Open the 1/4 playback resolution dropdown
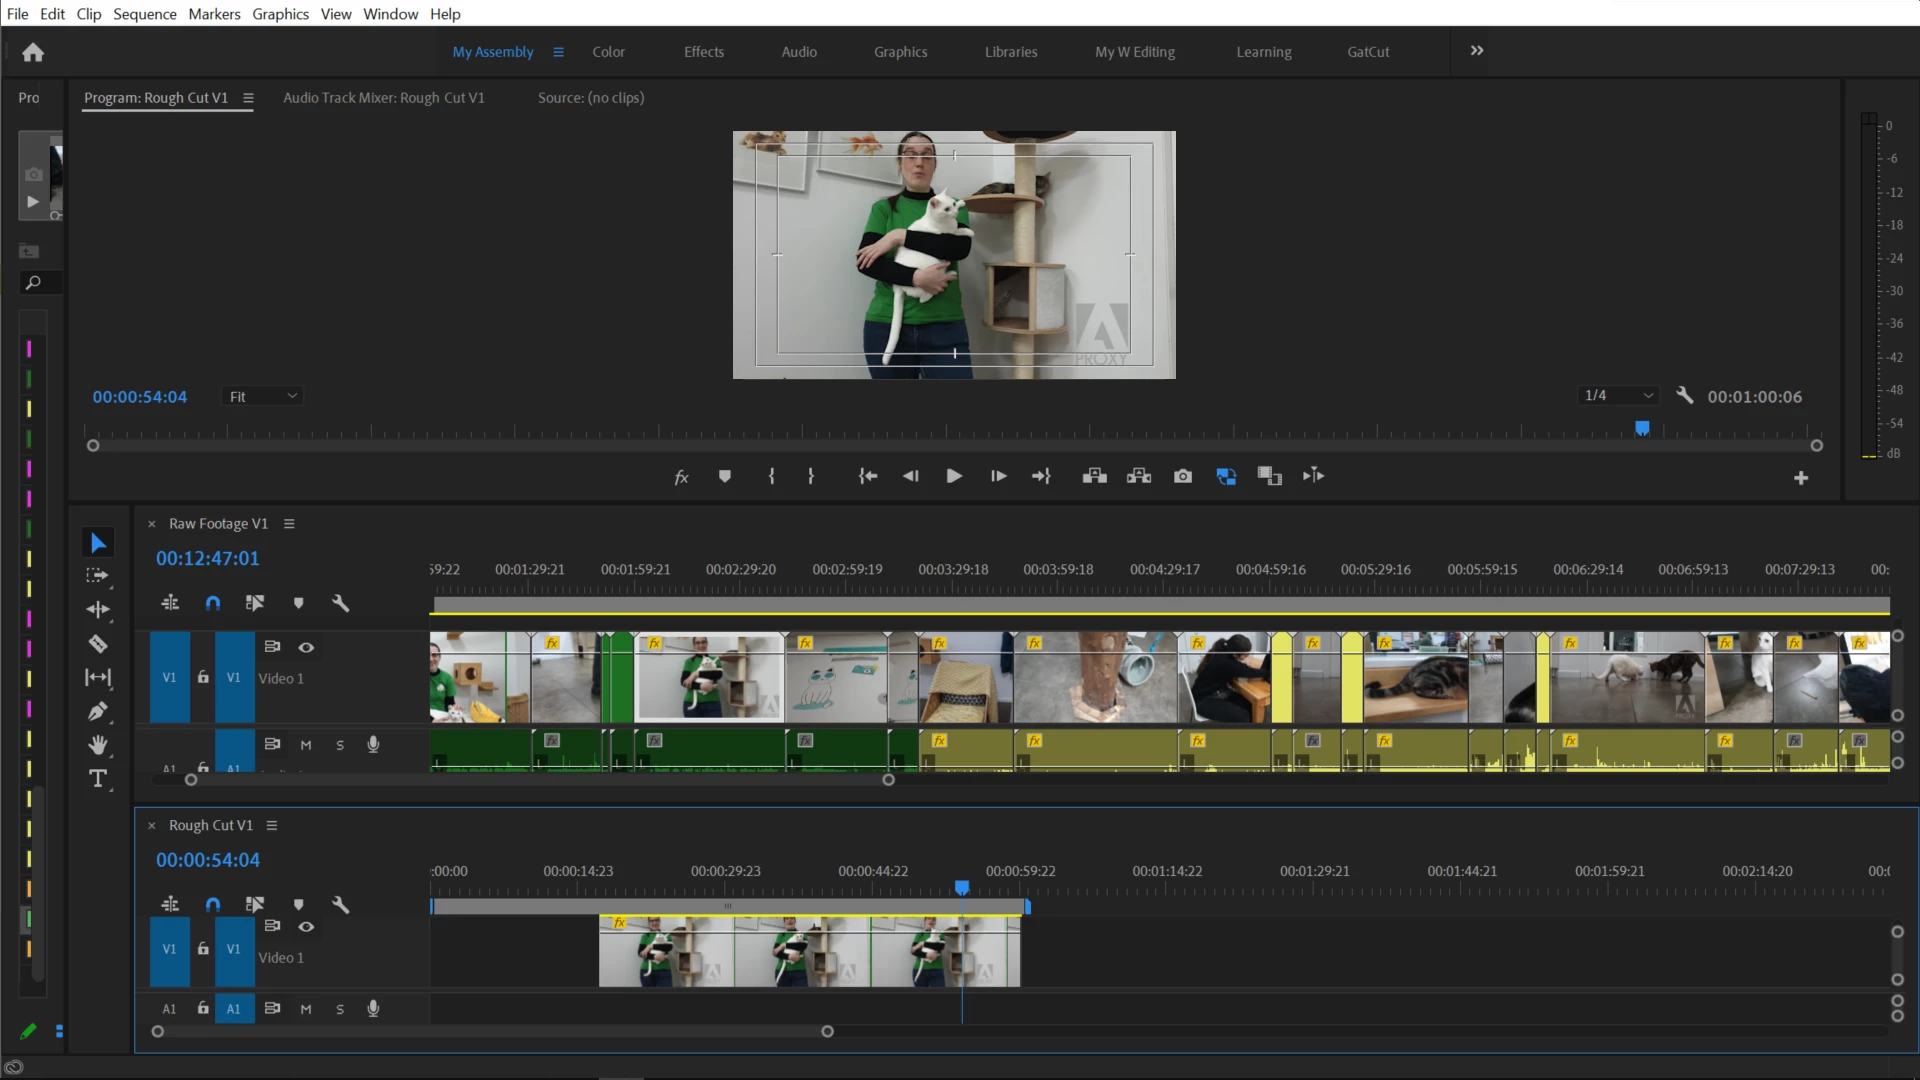1920x1080 pixels. coord(1618,396)
